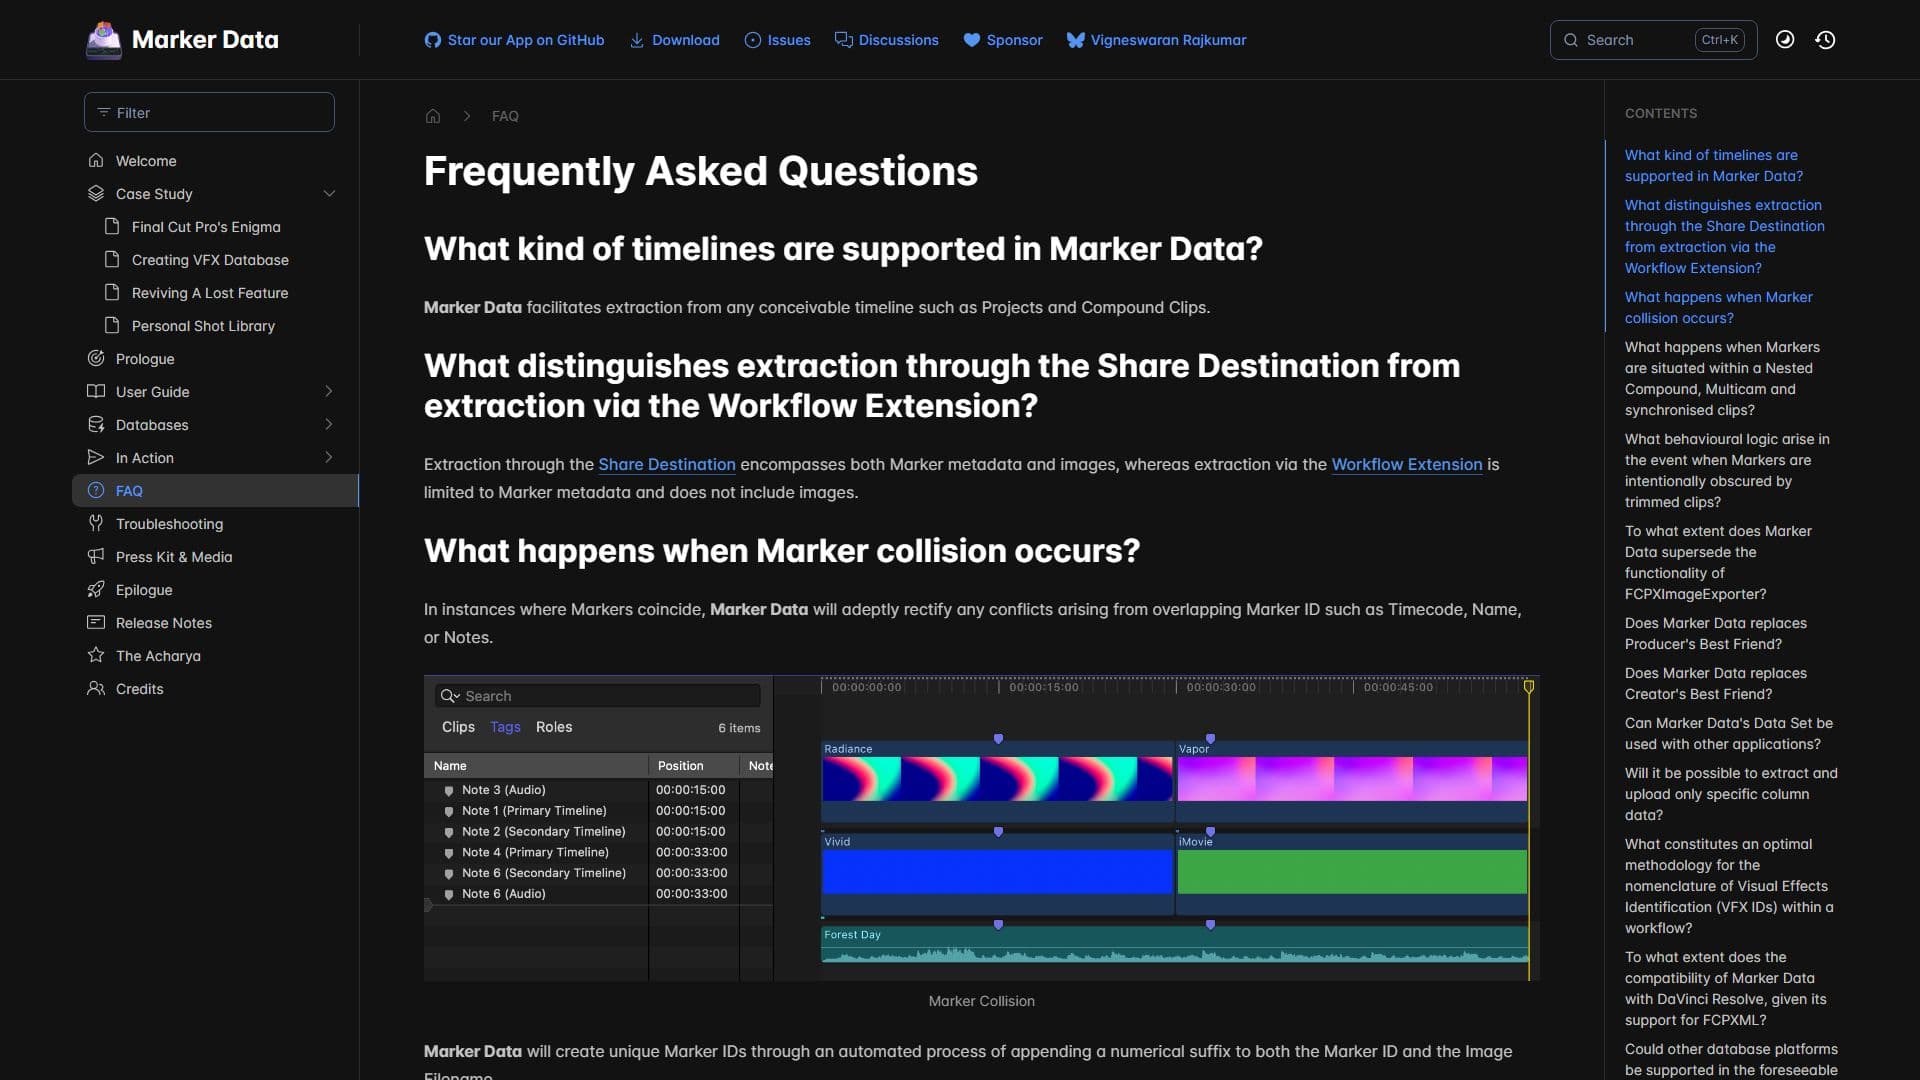Click the Epilogue rocket icon
The width and height of the screenshot is (1920, 1080).
point(96,589)
